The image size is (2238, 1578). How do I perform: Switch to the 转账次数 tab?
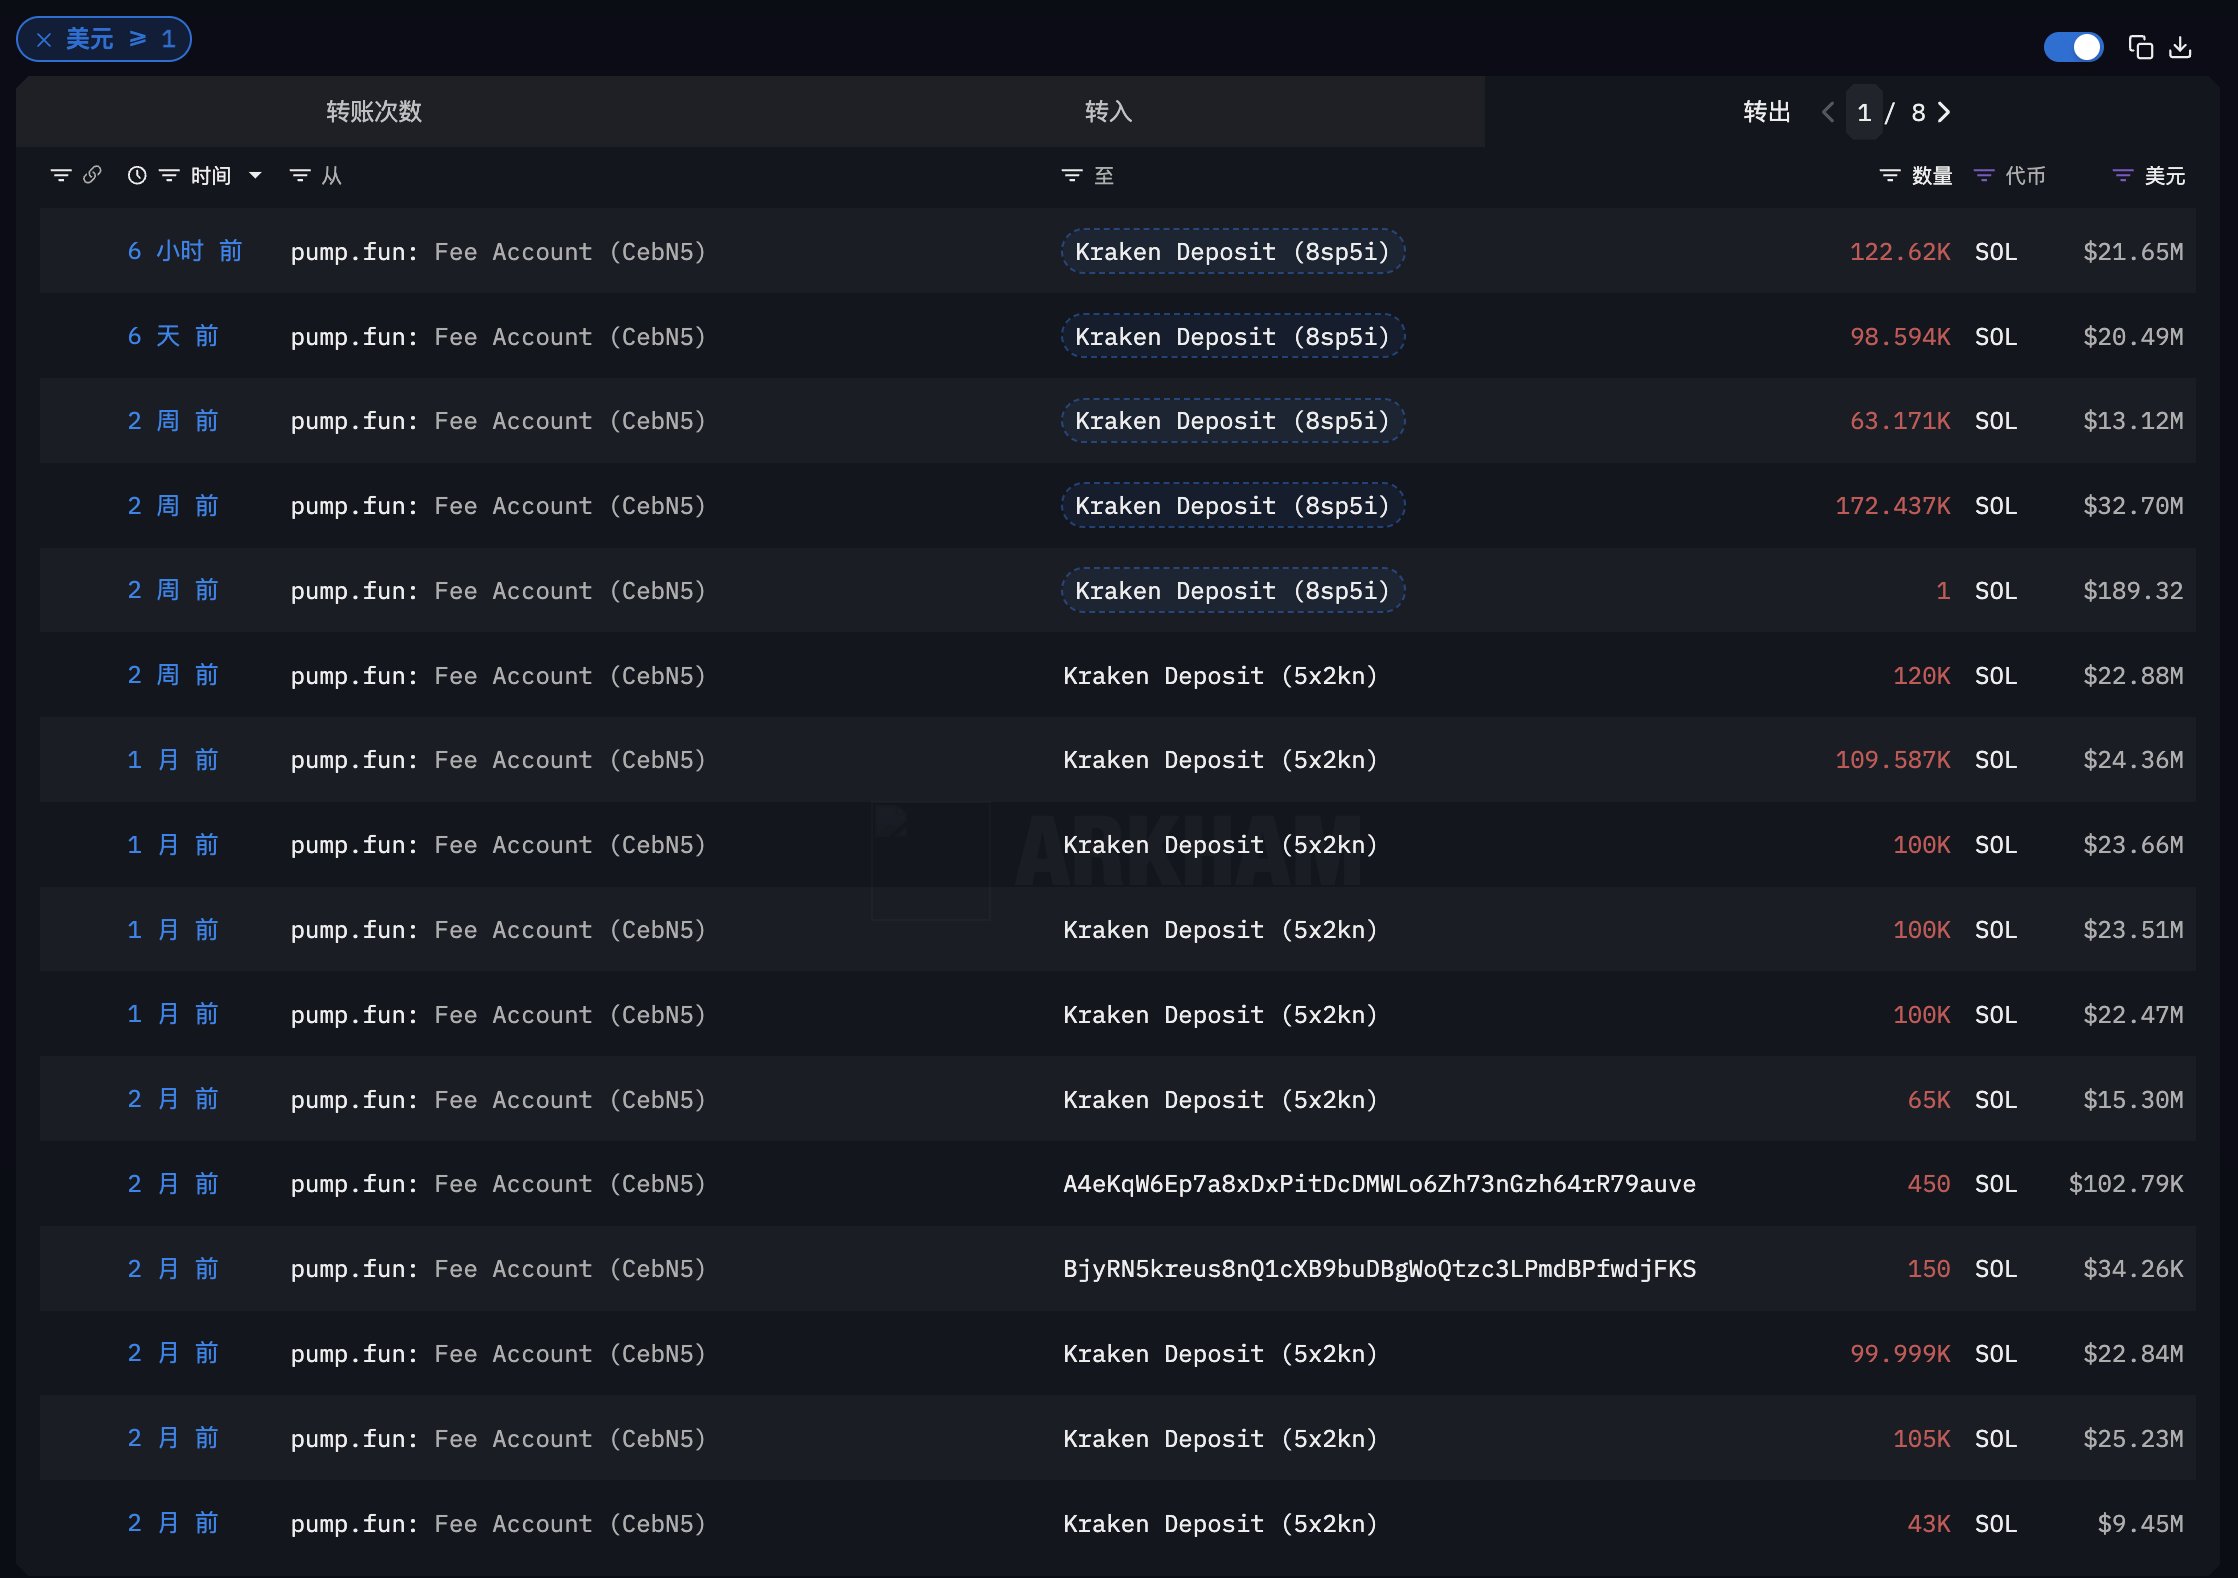(x=374, y=111)
